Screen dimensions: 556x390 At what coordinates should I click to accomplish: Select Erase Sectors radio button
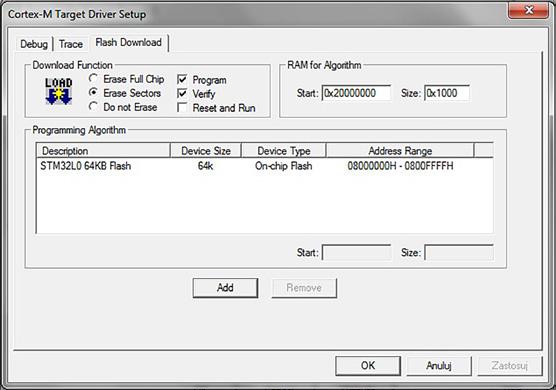(x=93, y=92)
